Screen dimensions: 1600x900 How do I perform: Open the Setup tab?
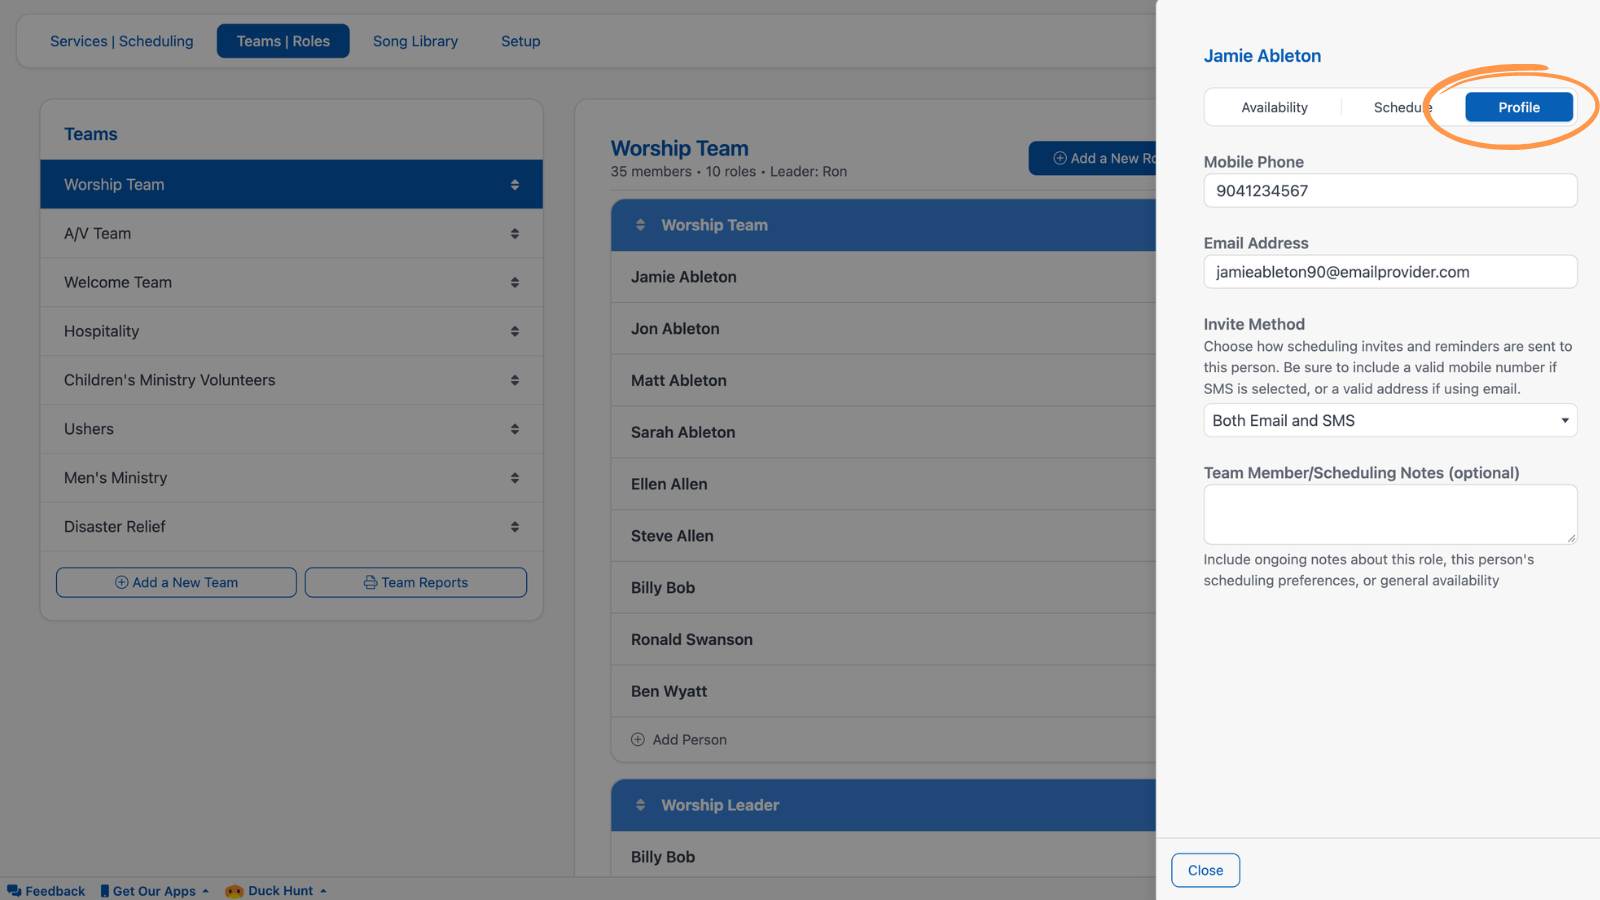[520, 41]
